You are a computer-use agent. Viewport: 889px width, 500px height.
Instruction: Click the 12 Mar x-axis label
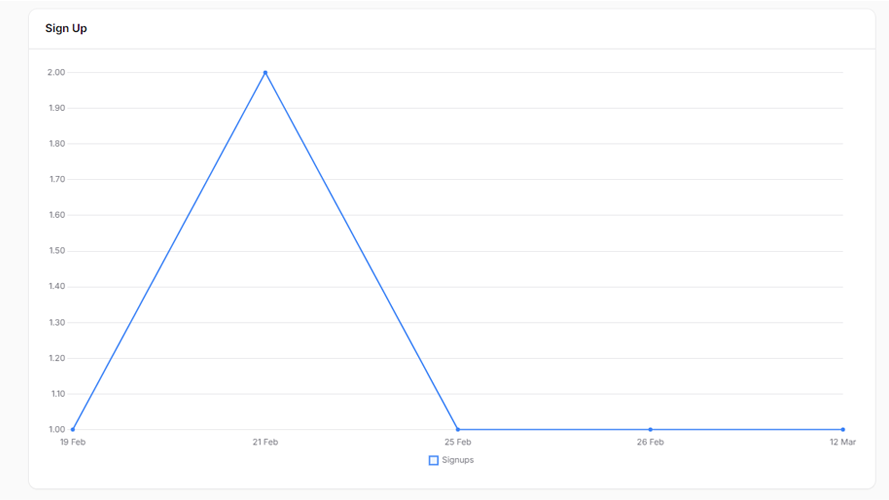842,442
